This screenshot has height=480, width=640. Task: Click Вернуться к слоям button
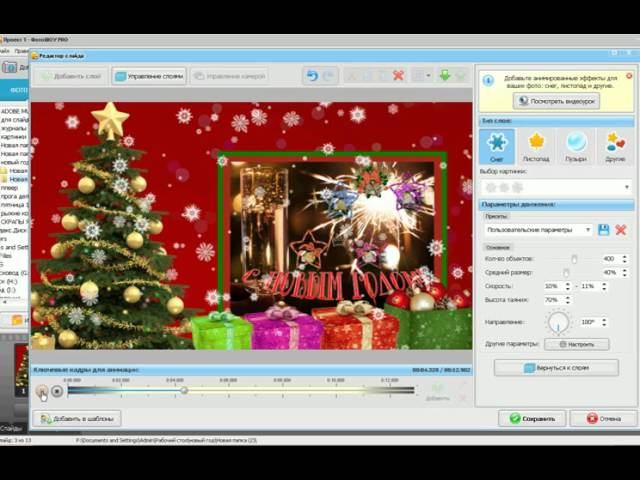[556, 368]
